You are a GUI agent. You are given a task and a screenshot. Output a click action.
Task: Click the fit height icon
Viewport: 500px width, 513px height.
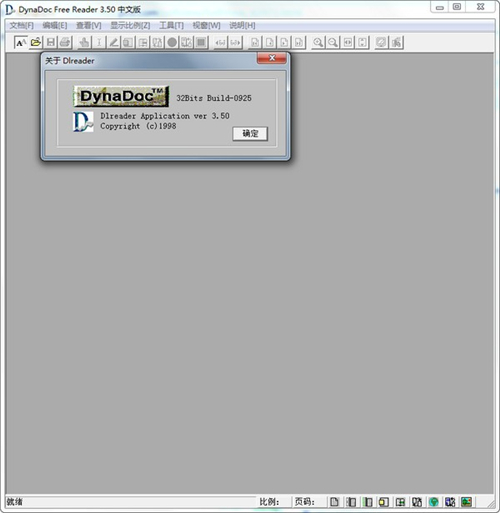pos(362,43)
